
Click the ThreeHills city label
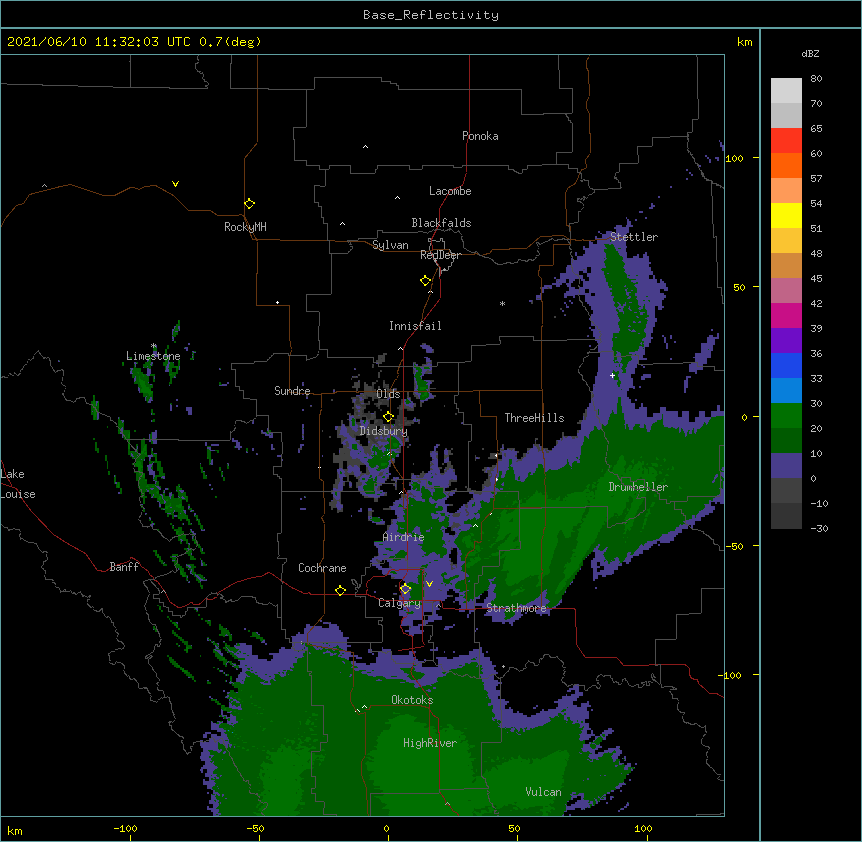pos(534,418)
